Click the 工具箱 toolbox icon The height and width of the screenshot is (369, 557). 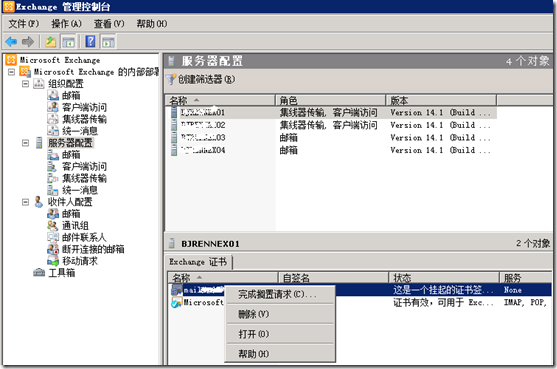pyautogui.click(x=39, y=272)
